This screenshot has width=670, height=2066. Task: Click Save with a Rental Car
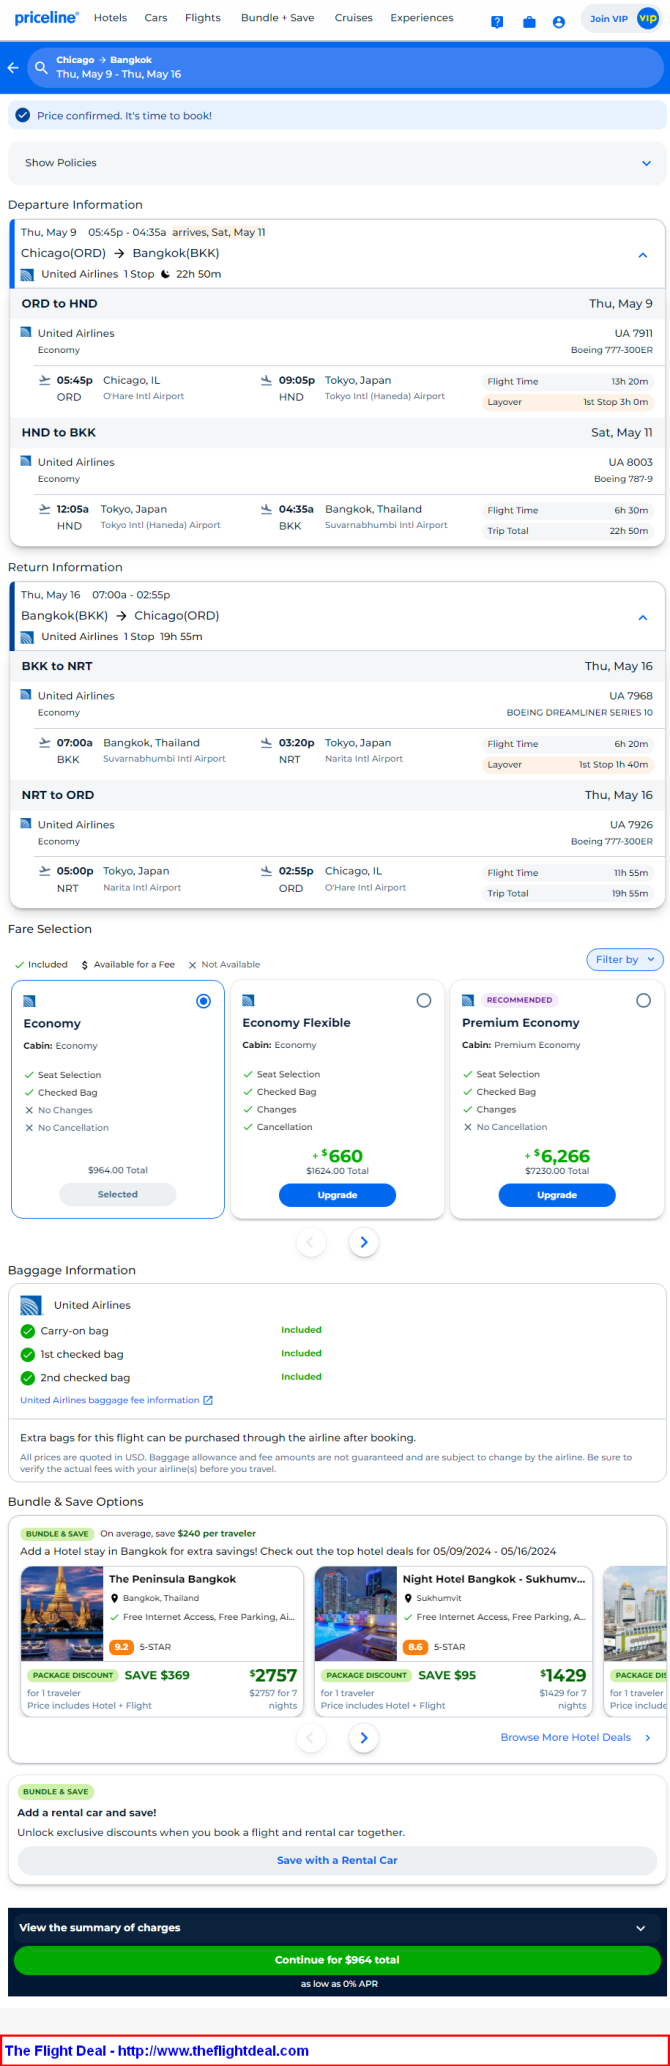(x=337, y=1860)
